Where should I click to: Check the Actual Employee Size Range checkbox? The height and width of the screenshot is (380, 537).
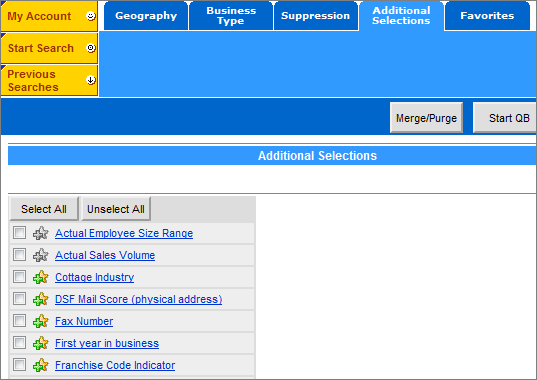19,233
